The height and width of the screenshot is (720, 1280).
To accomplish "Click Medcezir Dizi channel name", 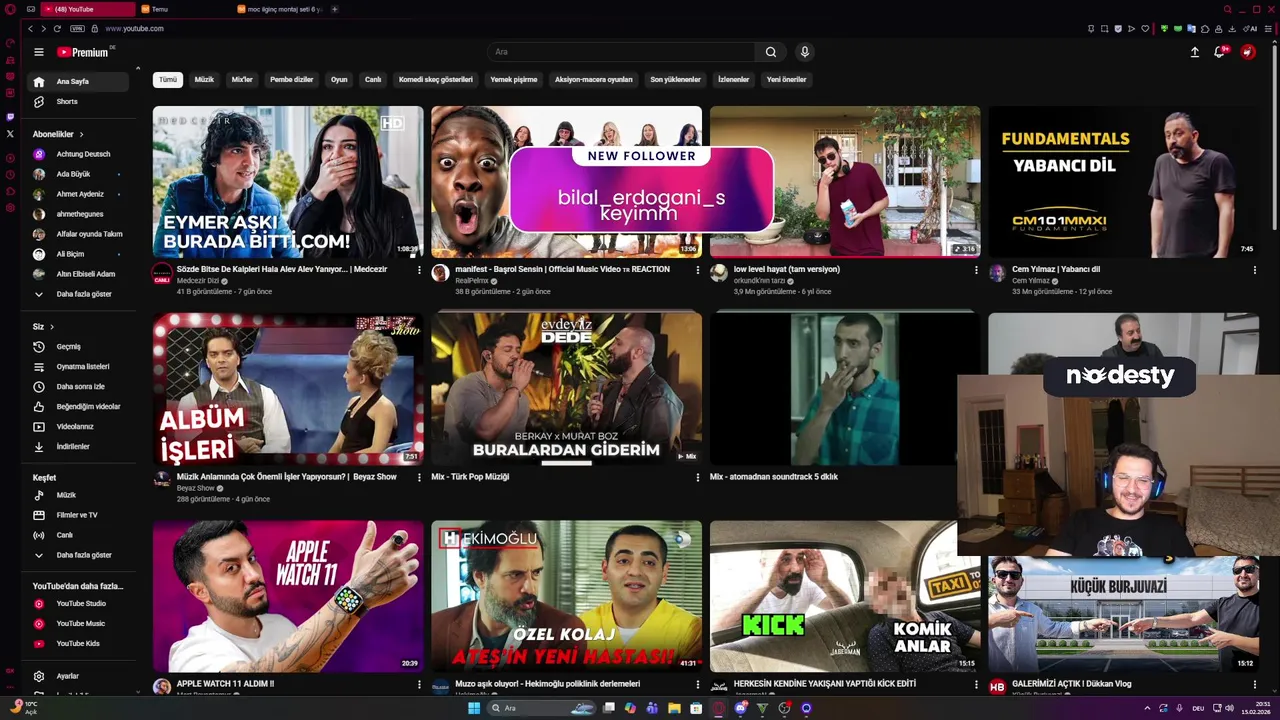I will click(197, 281).
